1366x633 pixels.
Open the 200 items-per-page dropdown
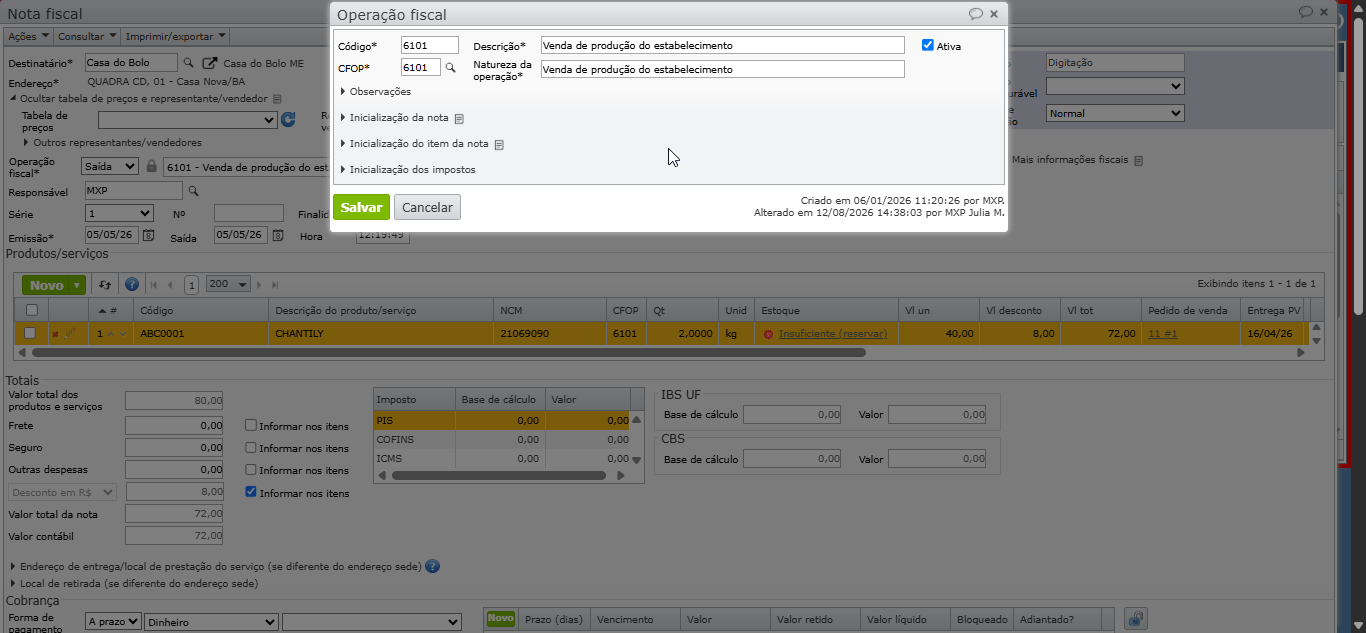click(x=228, y=285)
